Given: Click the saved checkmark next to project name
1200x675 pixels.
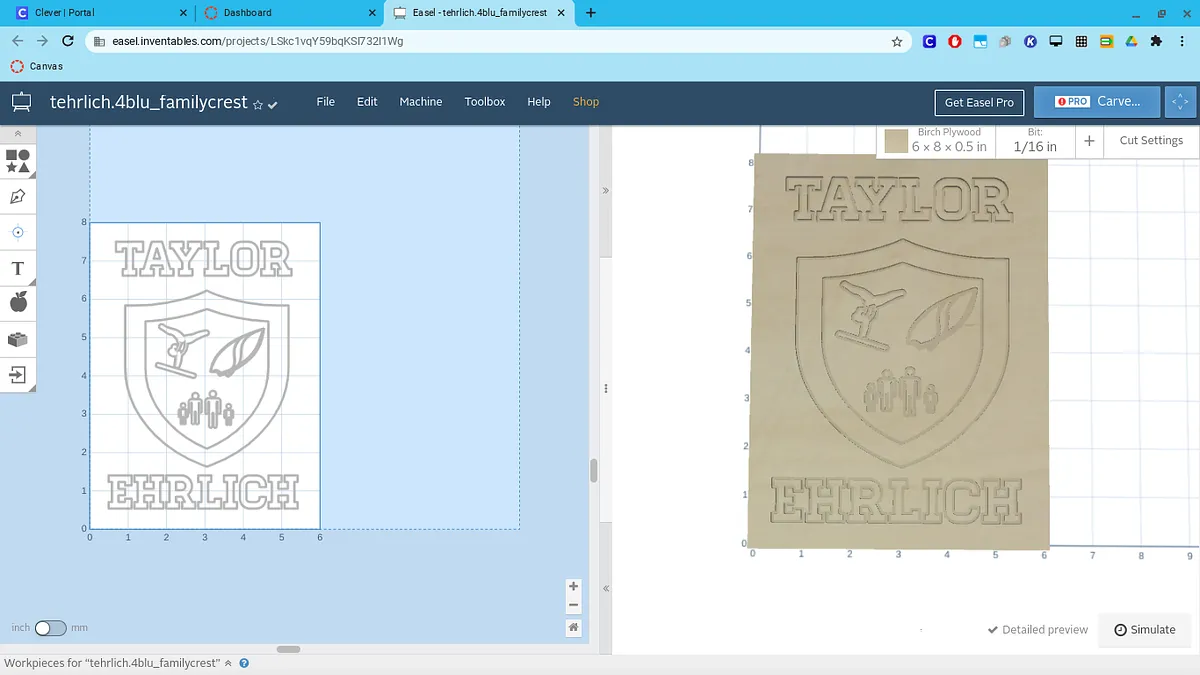Looking at the screenshot, I should tap(273, 104).
